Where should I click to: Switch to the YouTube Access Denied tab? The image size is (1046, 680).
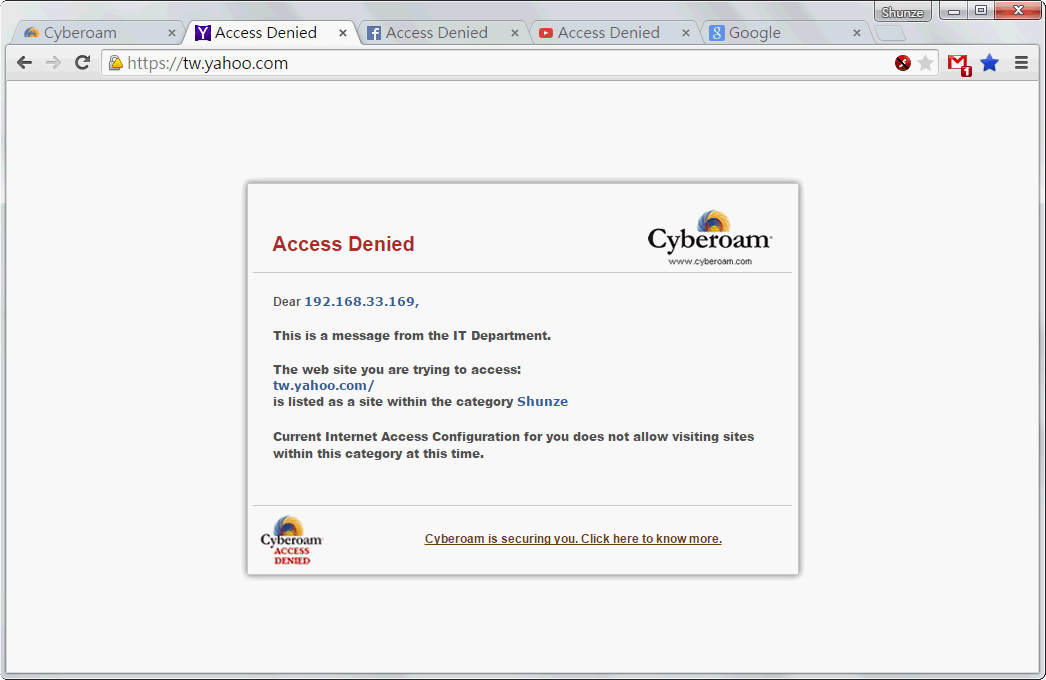[614, 33]
